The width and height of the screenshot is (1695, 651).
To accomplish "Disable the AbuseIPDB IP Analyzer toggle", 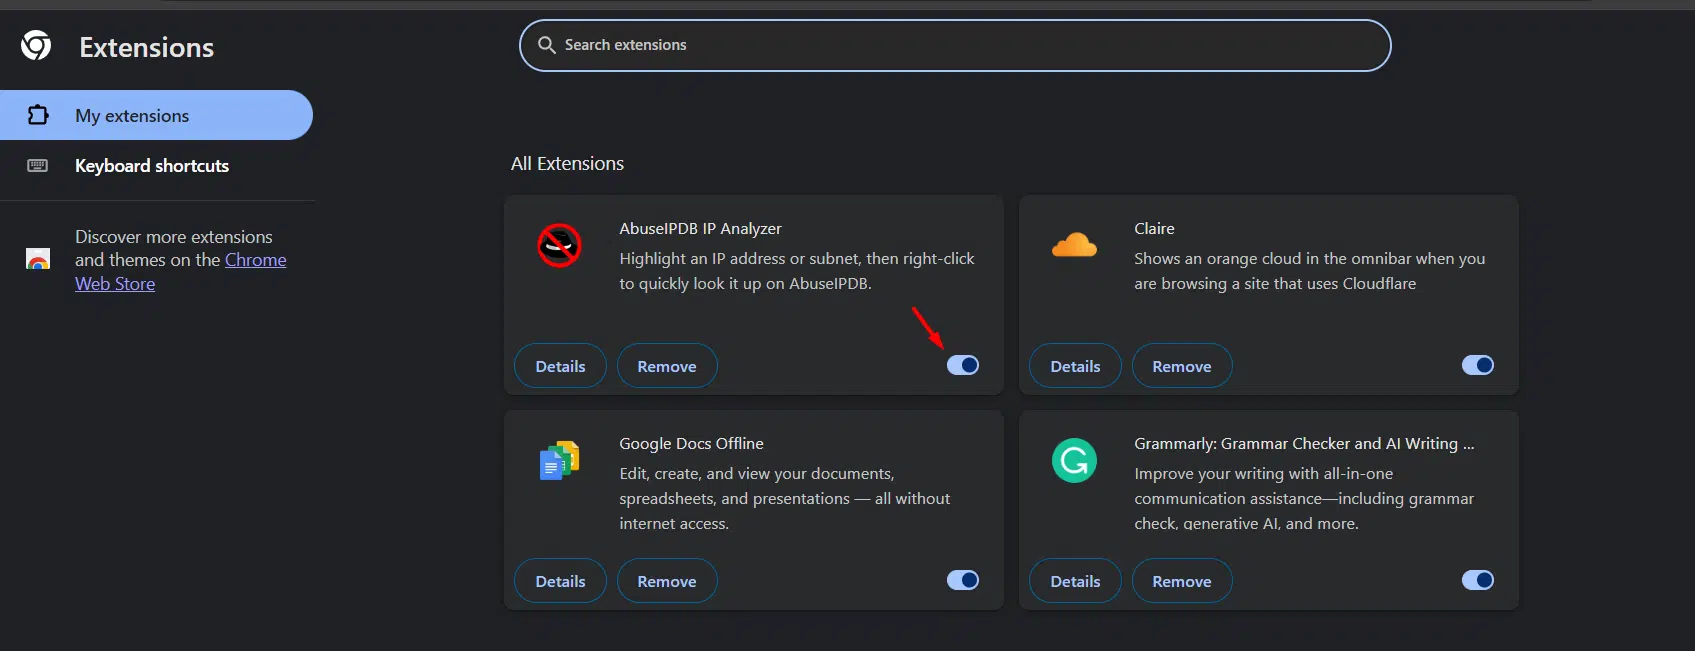I will [963, 365].
